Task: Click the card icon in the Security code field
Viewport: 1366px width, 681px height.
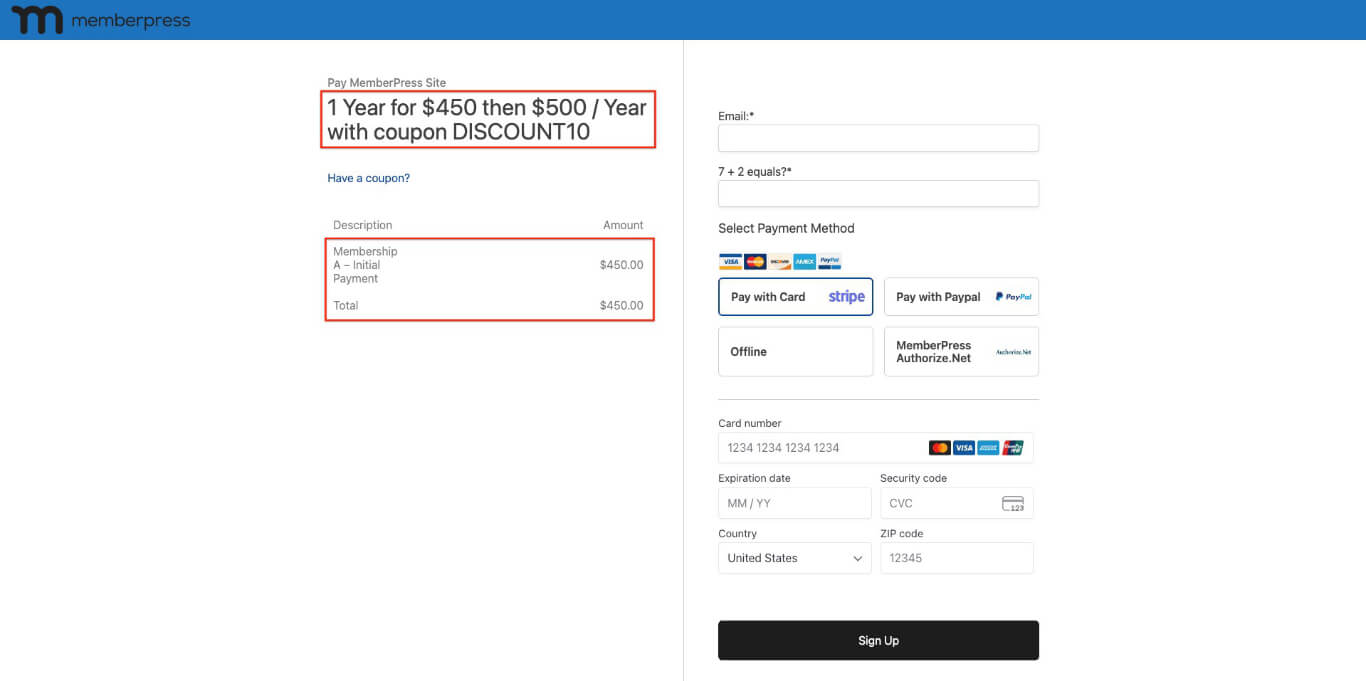Action: tap(1015, 503)
